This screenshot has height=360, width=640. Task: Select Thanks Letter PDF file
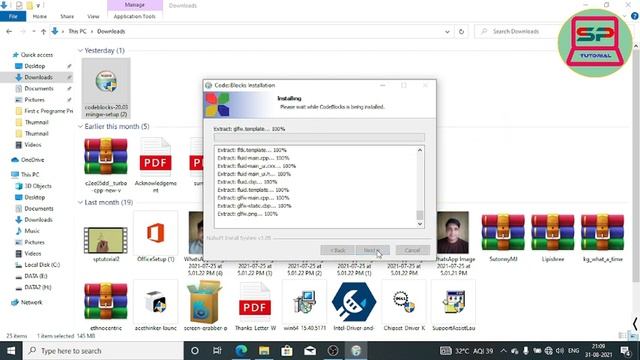tap(255, 305)
